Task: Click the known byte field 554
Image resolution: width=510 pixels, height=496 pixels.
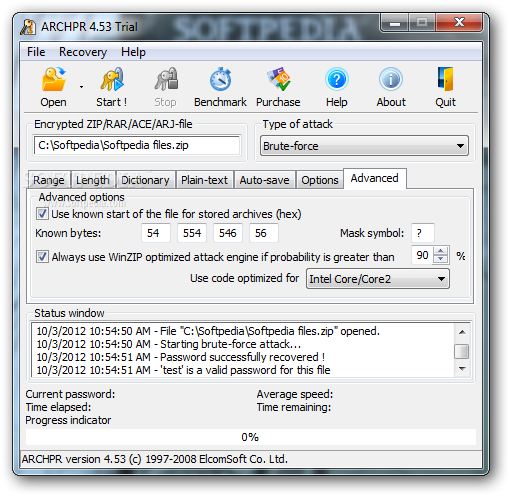Action: (x=192, y=233)
